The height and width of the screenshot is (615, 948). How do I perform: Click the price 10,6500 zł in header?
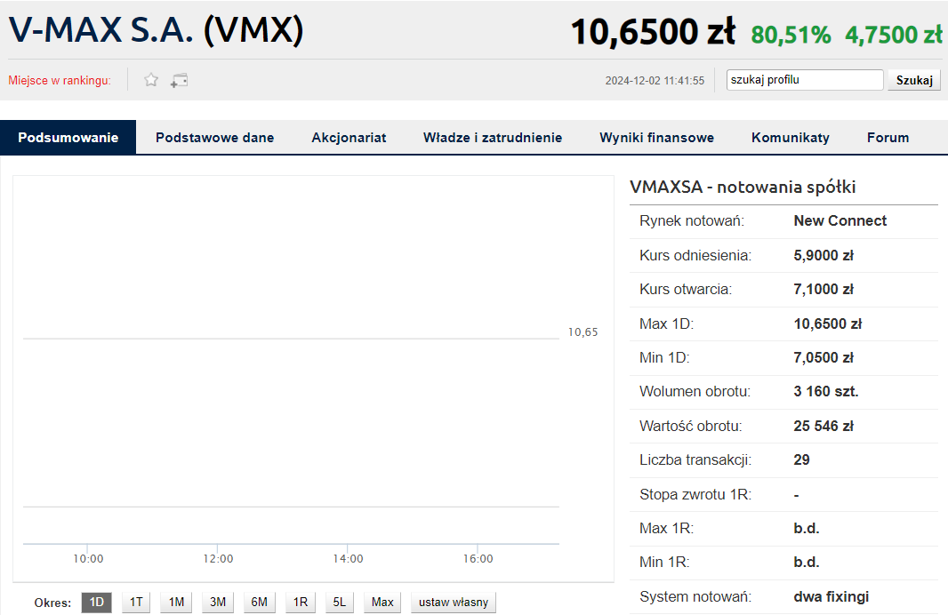pos(653,32)
